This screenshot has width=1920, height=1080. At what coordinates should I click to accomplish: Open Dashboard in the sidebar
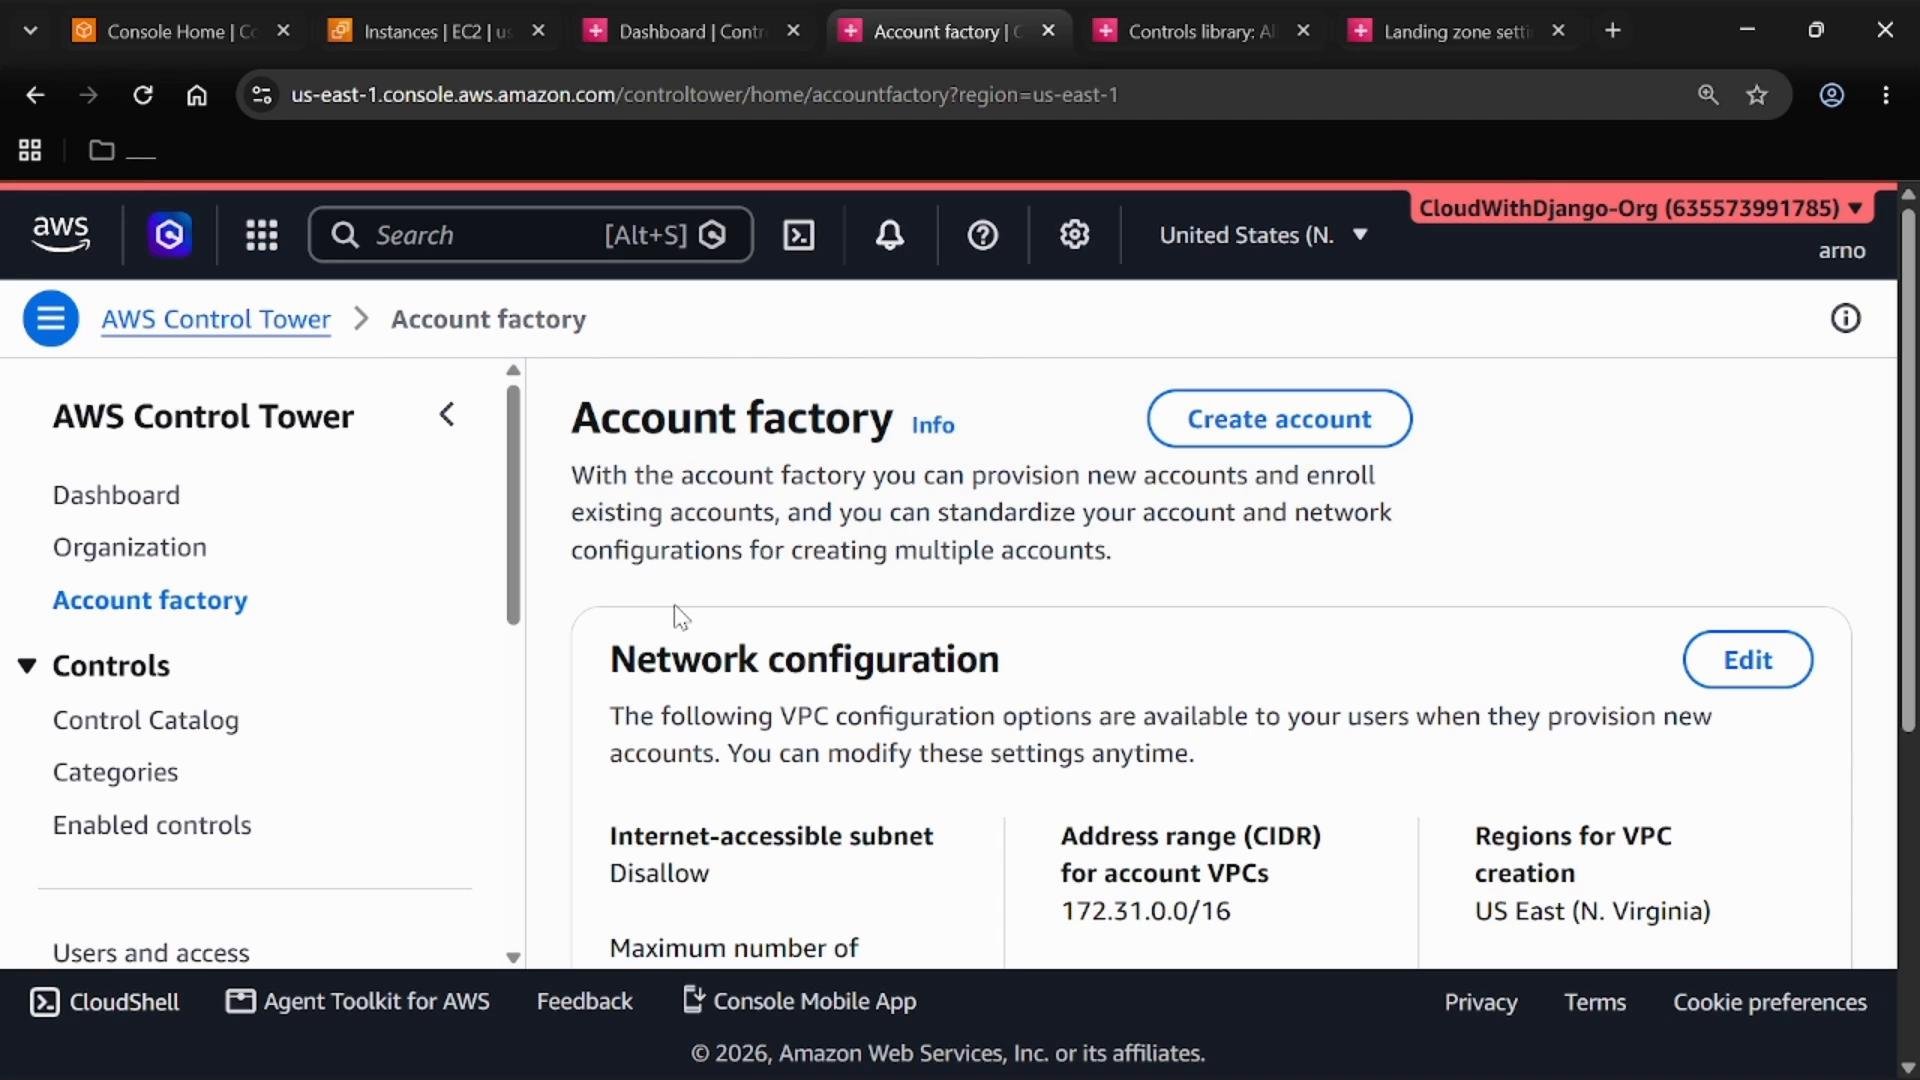[x=116, y=495]
